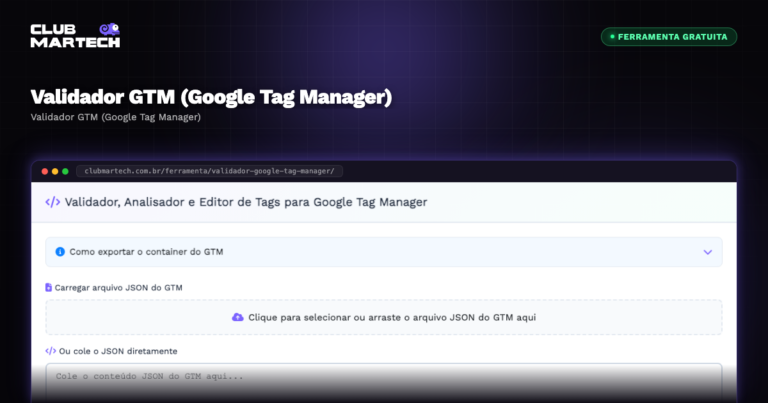Click the Carregar arquivo JSON do GTM label

tap(119, 288)
